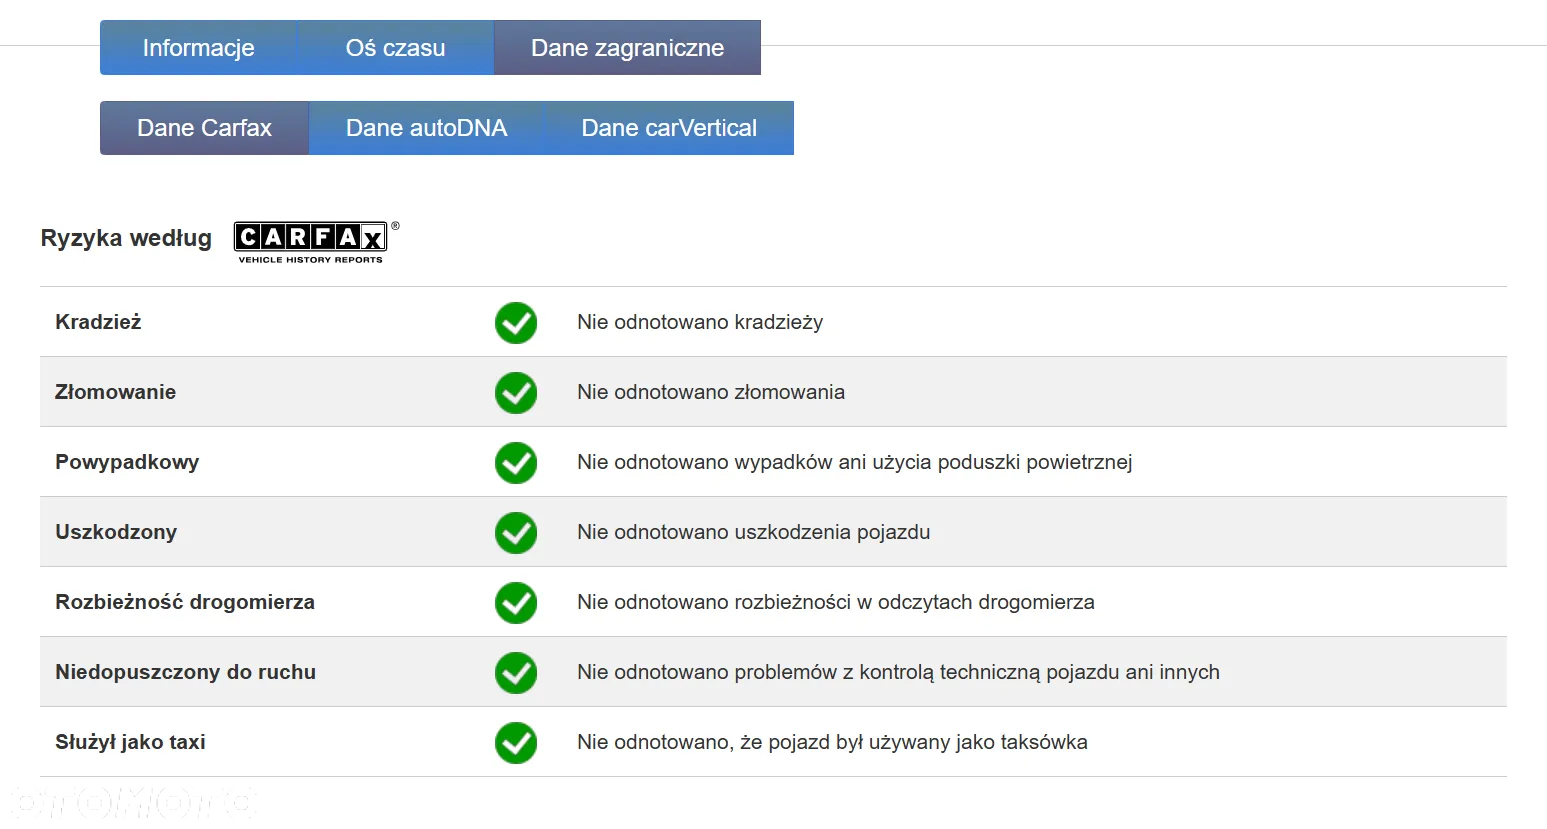Select the 'Uszkodzony' row label
Image resolution: width=1547 pixels, height=829 pixels.
(x=116, y=532)
